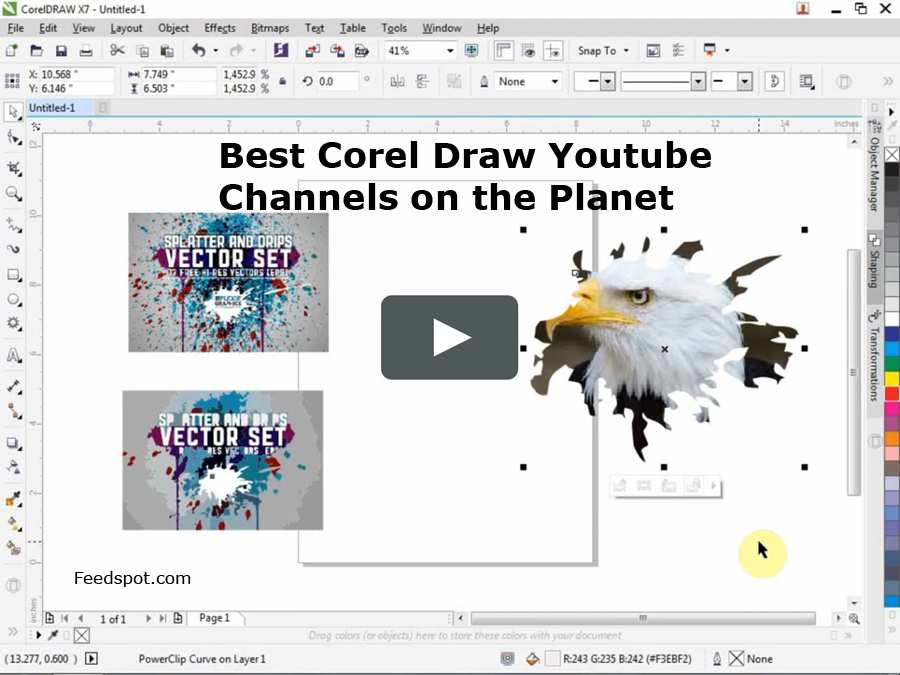The width and height of the screenshot is (900, 675).
Task: Select the Crop tool
Action: [x=13, y=168]
